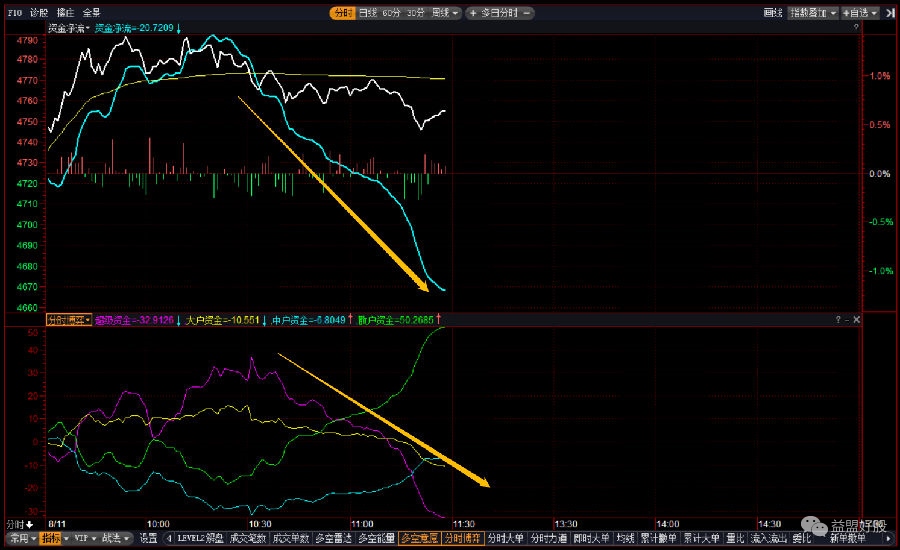Viewport: 900px width, 550px height.
Task: Click the help question mark in lower panel
Action: (x=840, y=319)
